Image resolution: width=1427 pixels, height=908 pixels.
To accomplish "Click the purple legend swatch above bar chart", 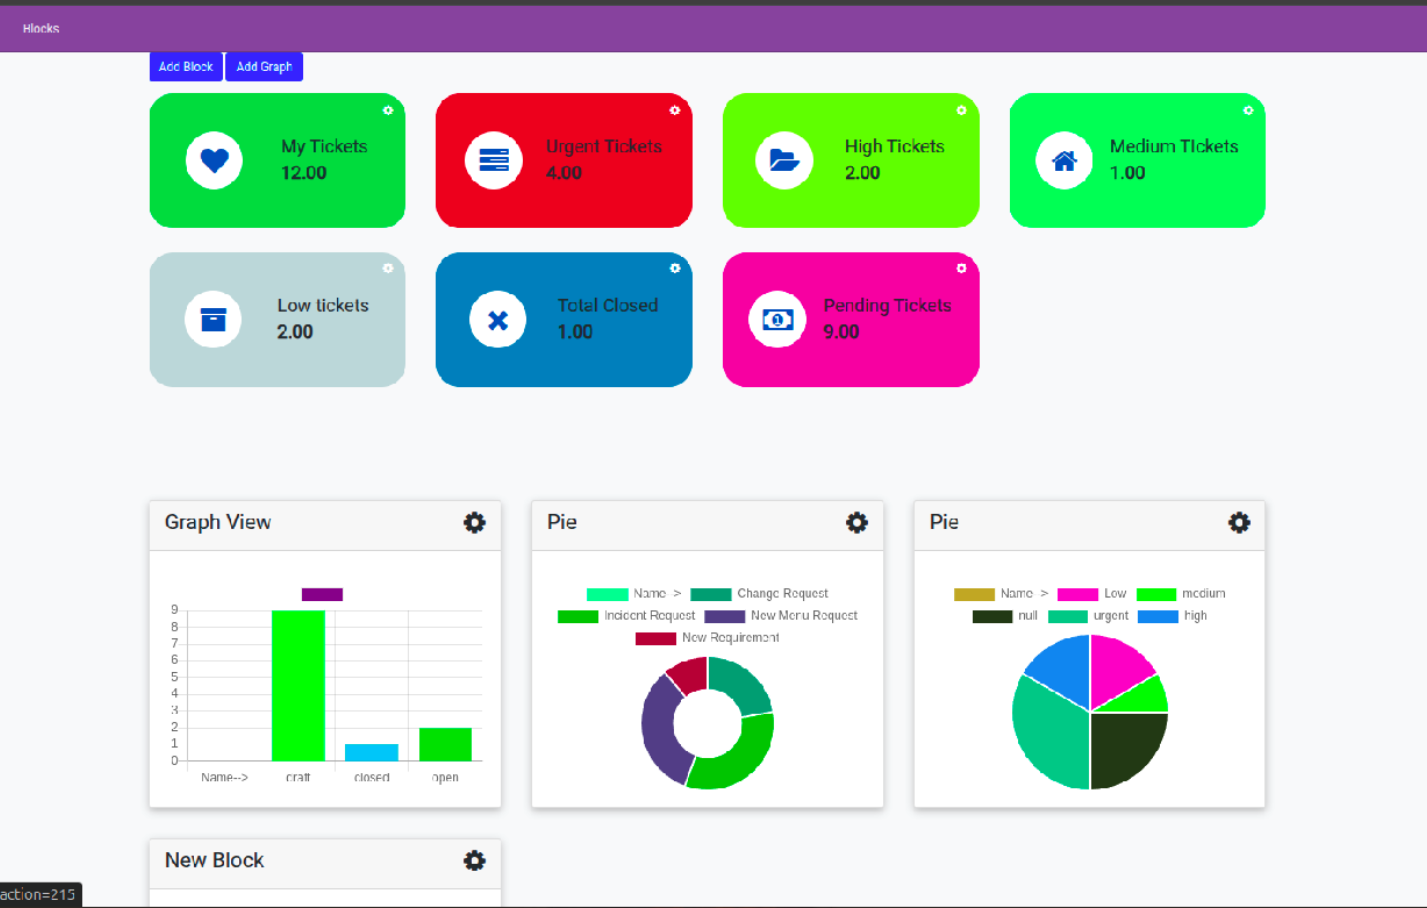I will [322, 595].
